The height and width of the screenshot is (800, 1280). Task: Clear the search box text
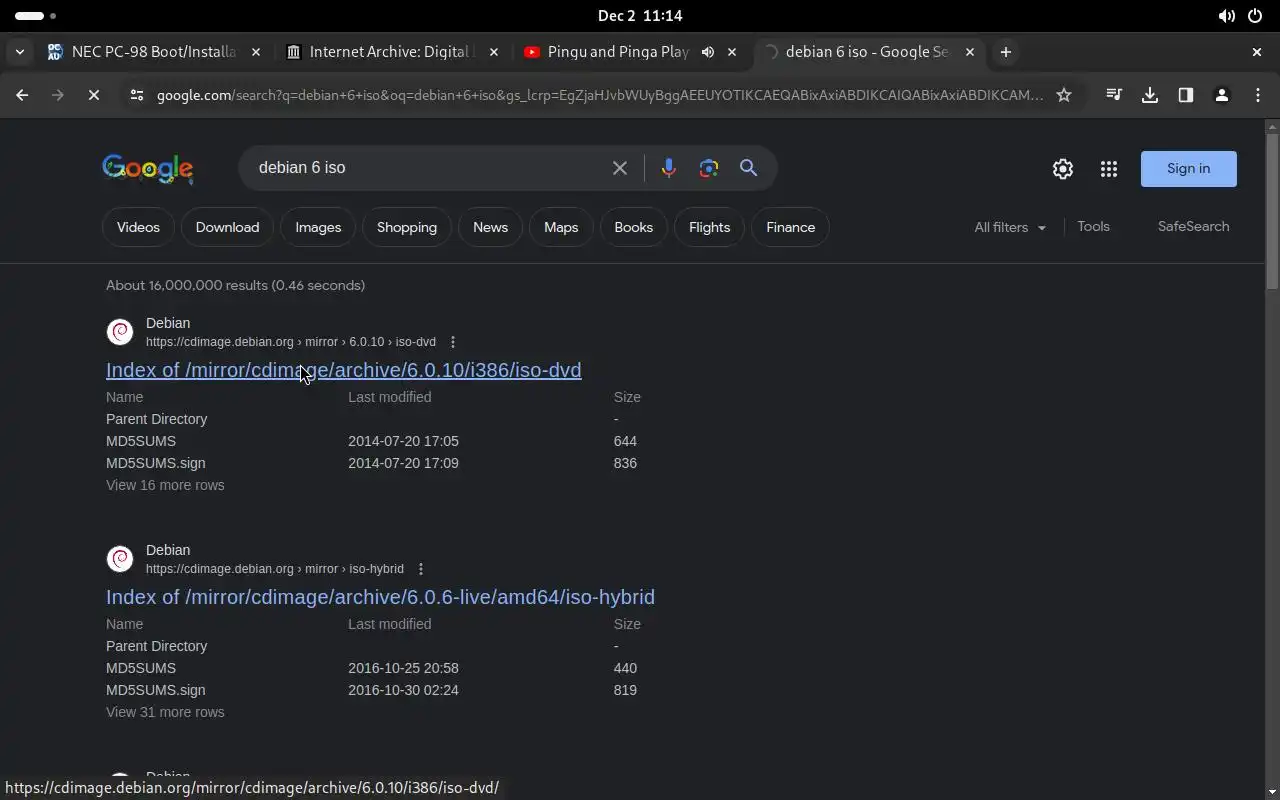tap(620, 168)
